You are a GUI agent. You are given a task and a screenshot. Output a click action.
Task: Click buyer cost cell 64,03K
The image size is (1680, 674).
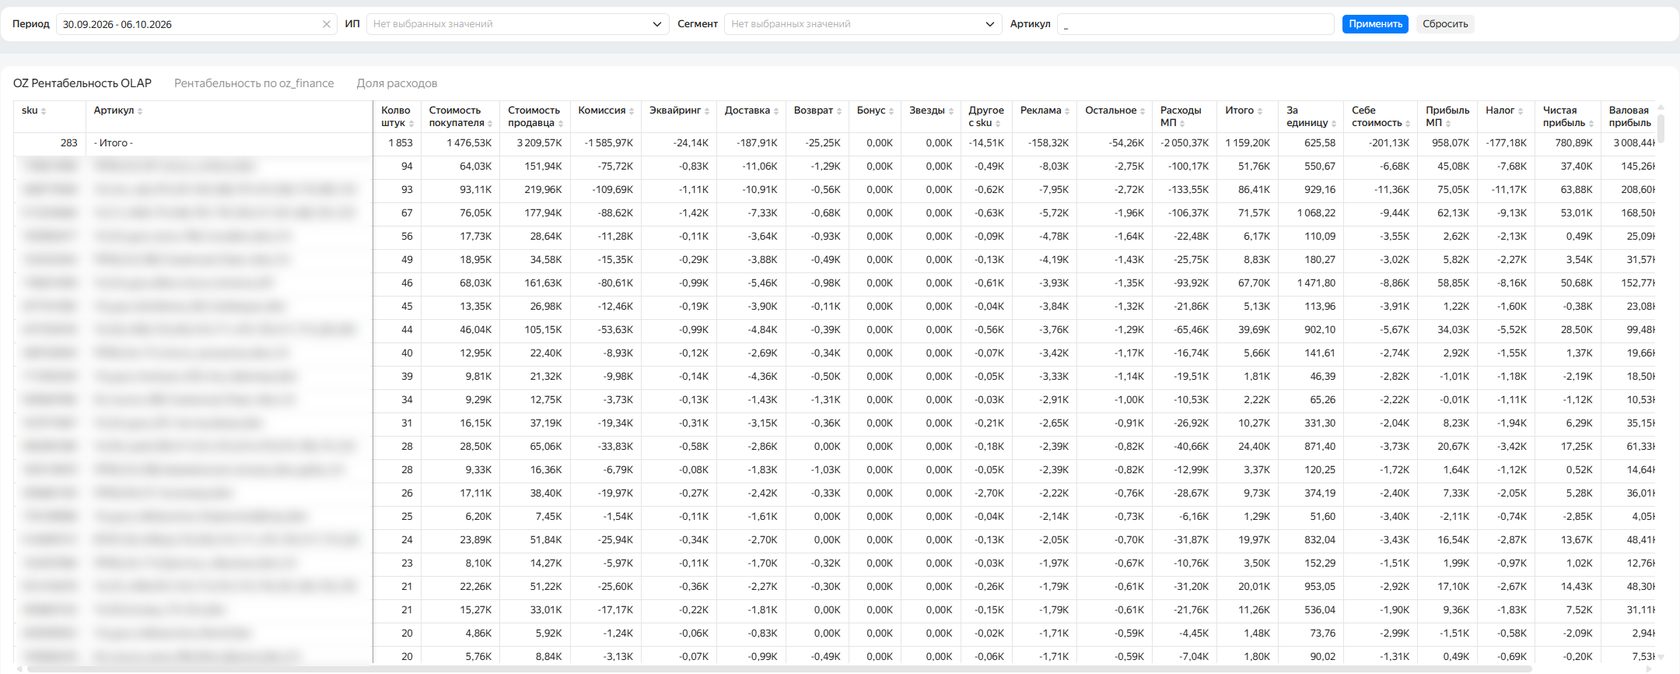pos(475,166)
